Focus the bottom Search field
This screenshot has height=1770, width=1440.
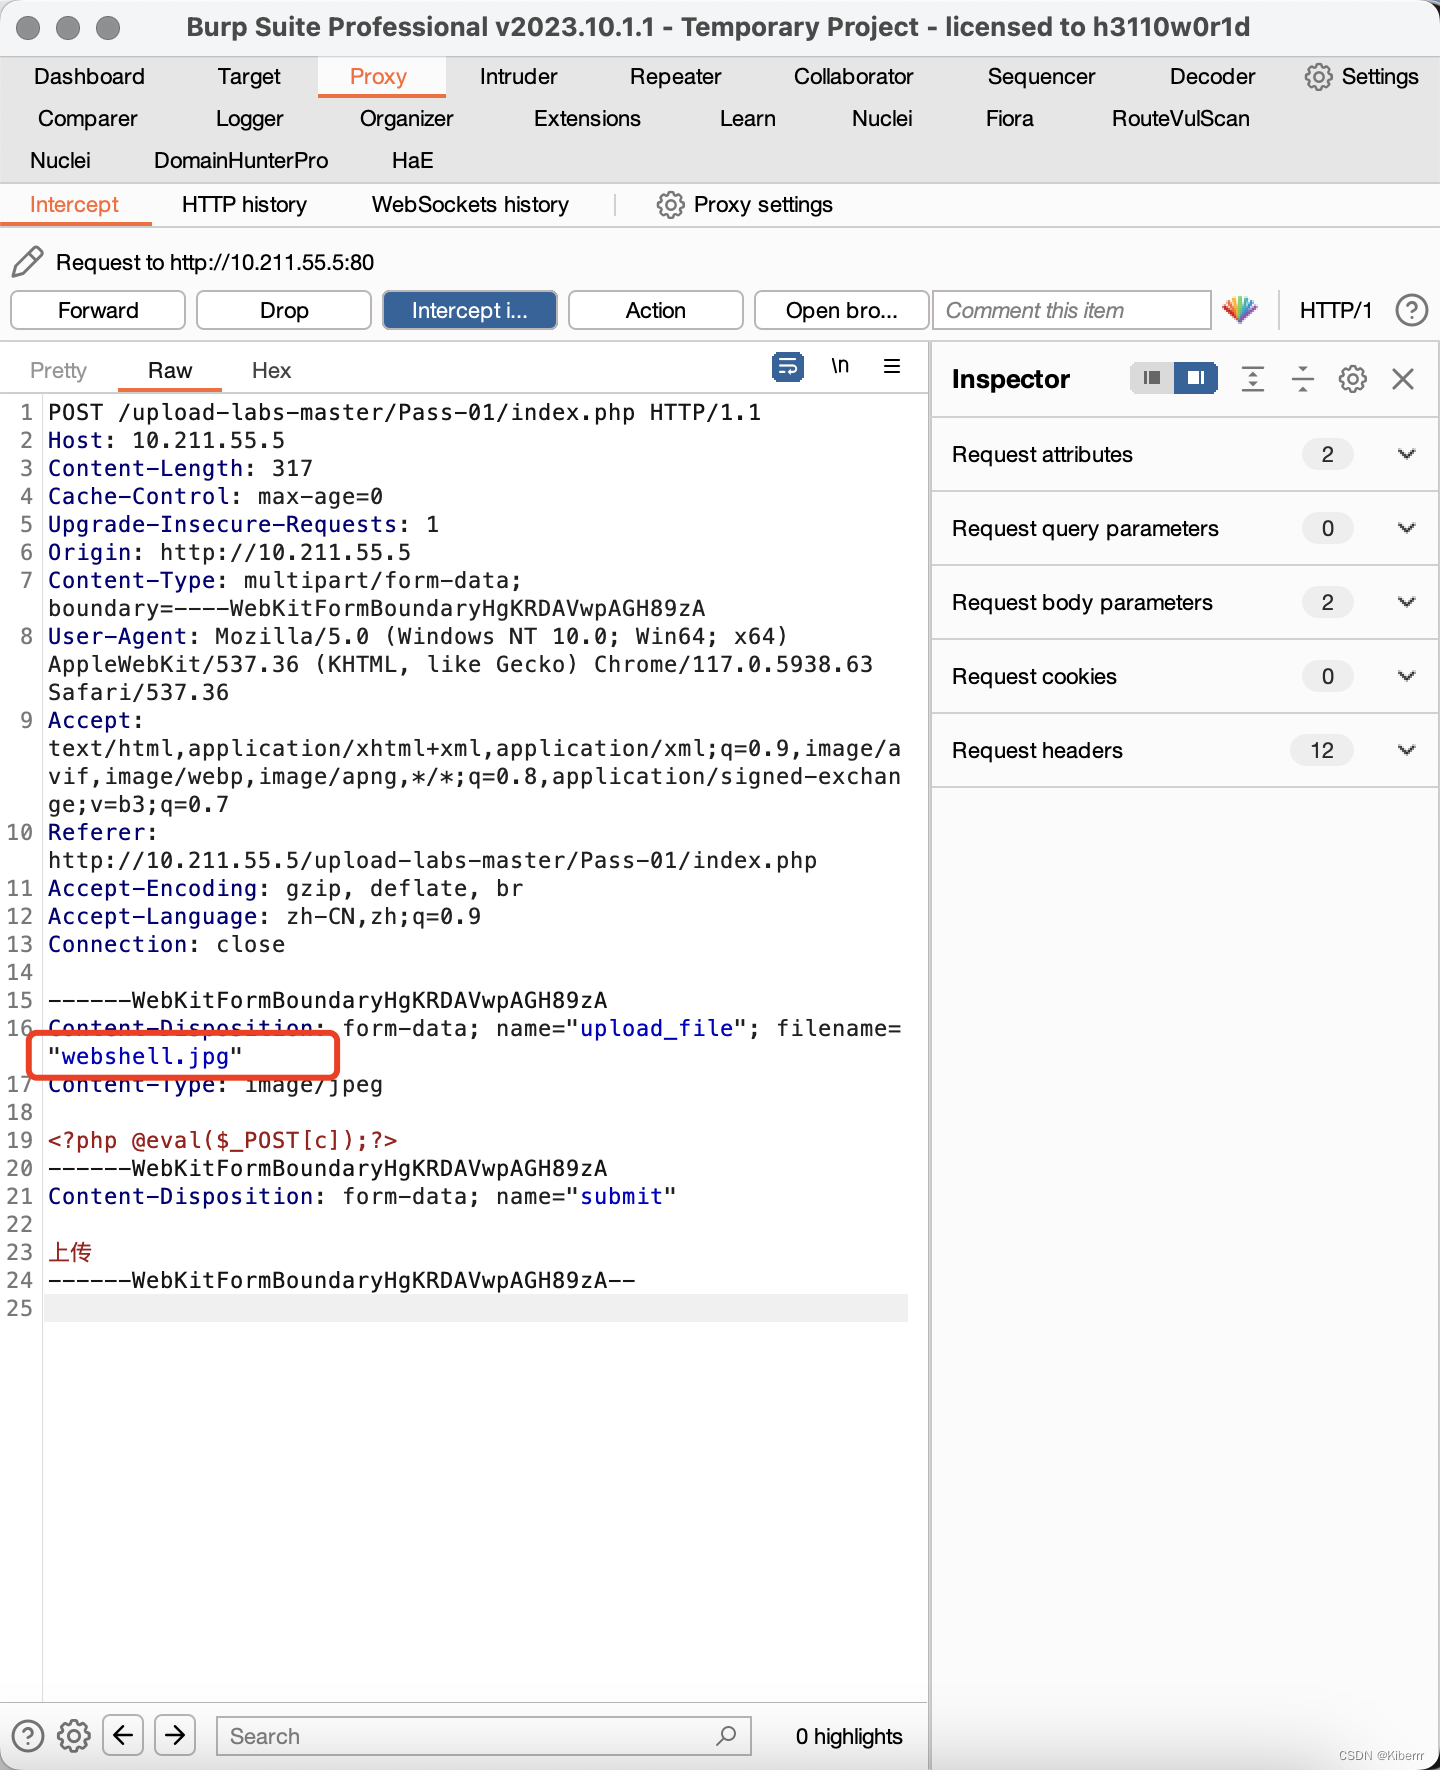pyautogui.click(x=484, y=1736)
